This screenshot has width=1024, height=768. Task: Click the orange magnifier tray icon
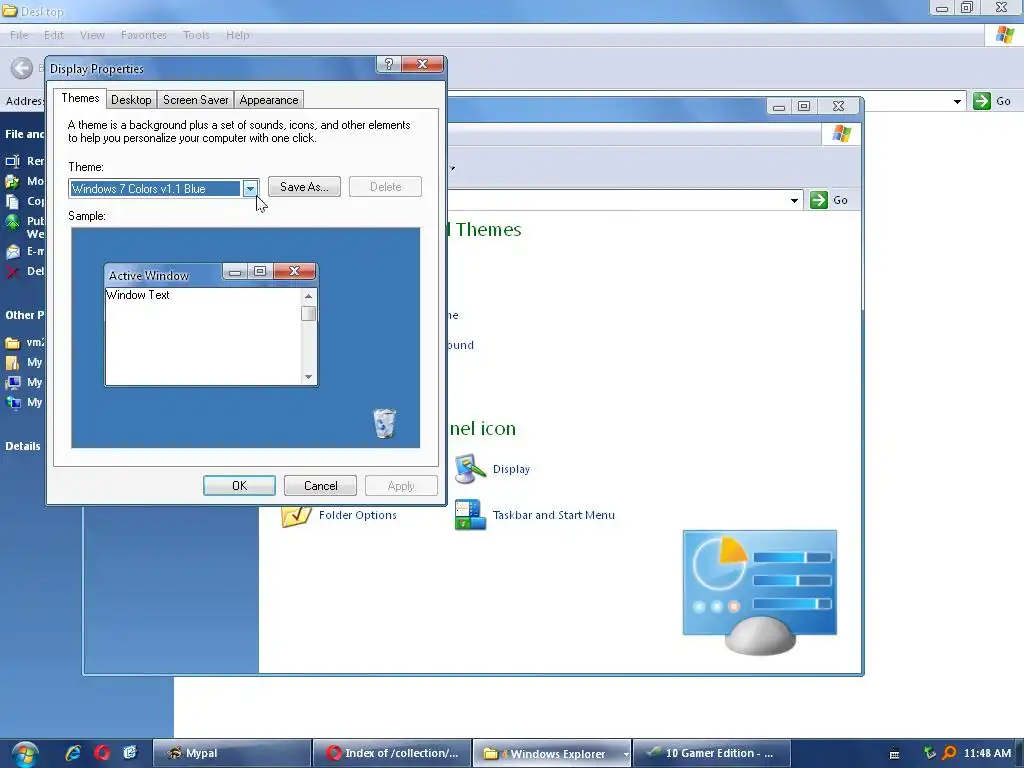coord(950,754)
